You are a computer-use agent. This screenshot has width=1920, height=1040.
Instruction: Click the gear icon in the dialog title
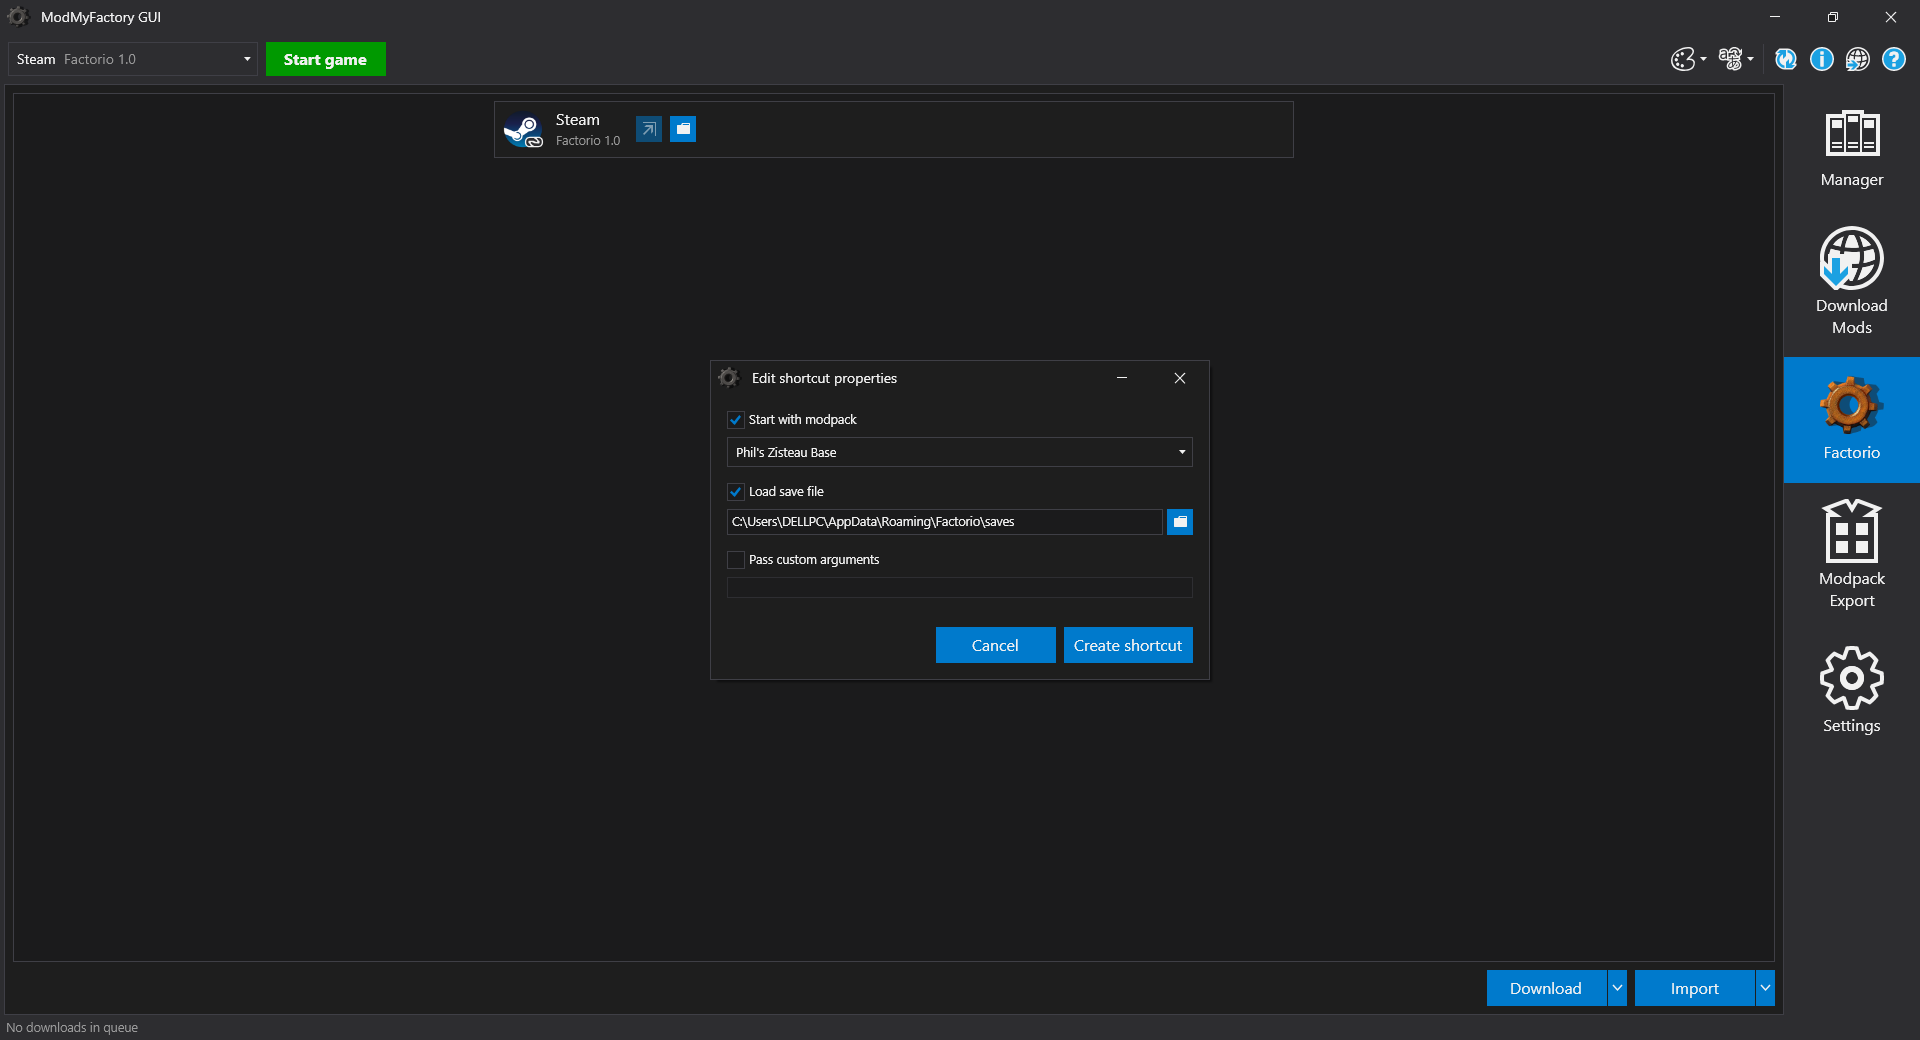click(x=729, y=378)
